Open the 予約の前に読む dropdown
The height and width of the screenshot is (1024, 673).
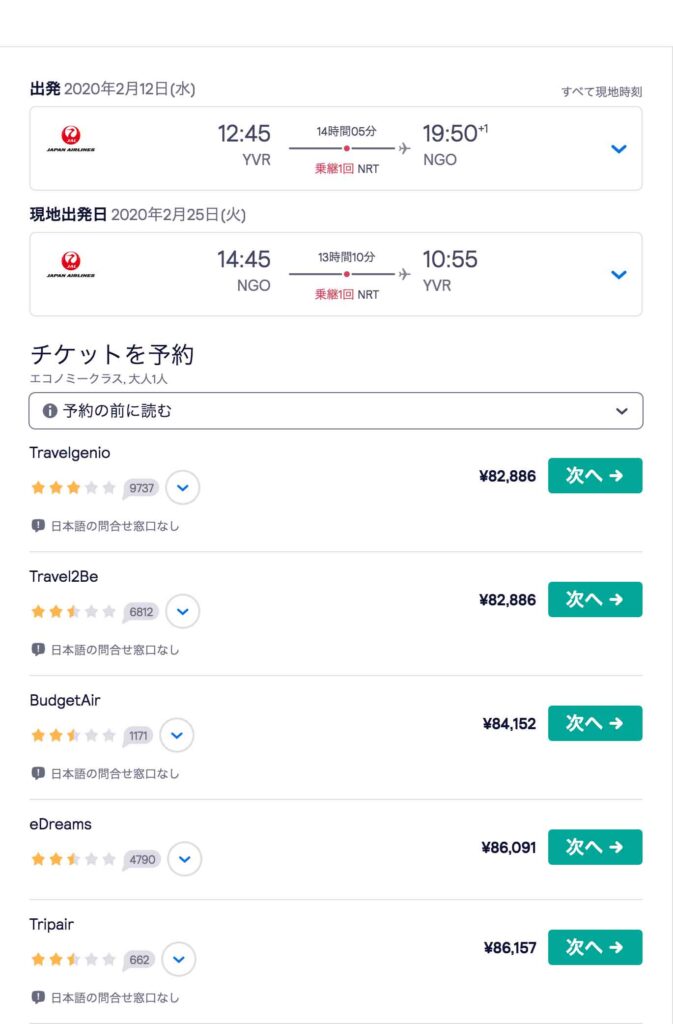click(x=621, y=411)
